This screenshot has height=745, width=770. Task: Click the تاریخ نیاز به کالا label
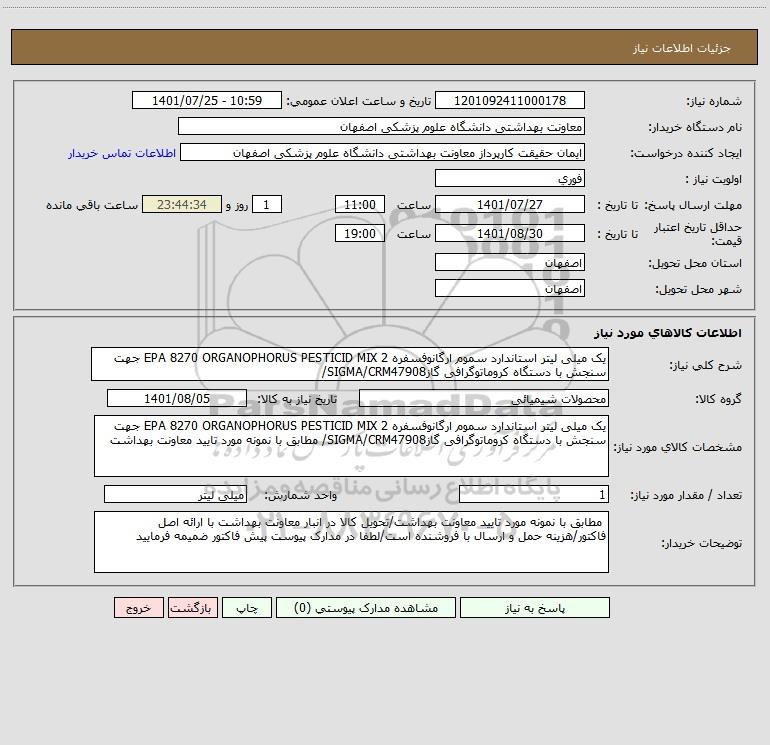click(298, 399)
